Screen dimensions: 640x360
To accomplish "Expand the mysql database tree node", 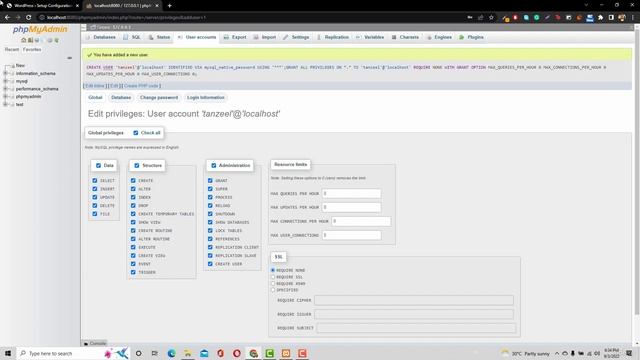I will [5, 81].
